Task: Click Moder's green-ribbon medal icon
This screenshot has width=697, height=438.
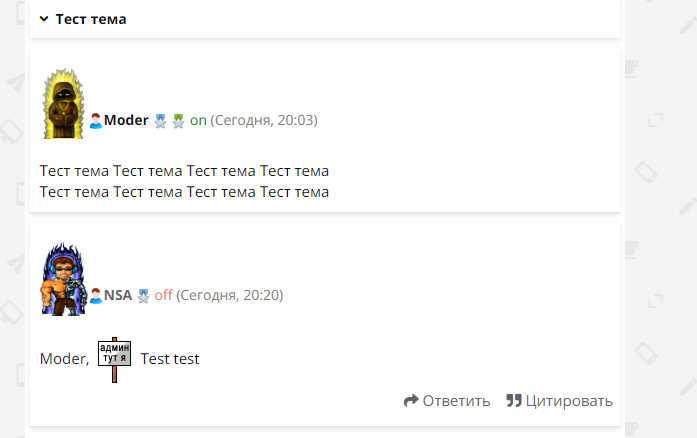Action: pyautogui.click(x=178, y=121)
